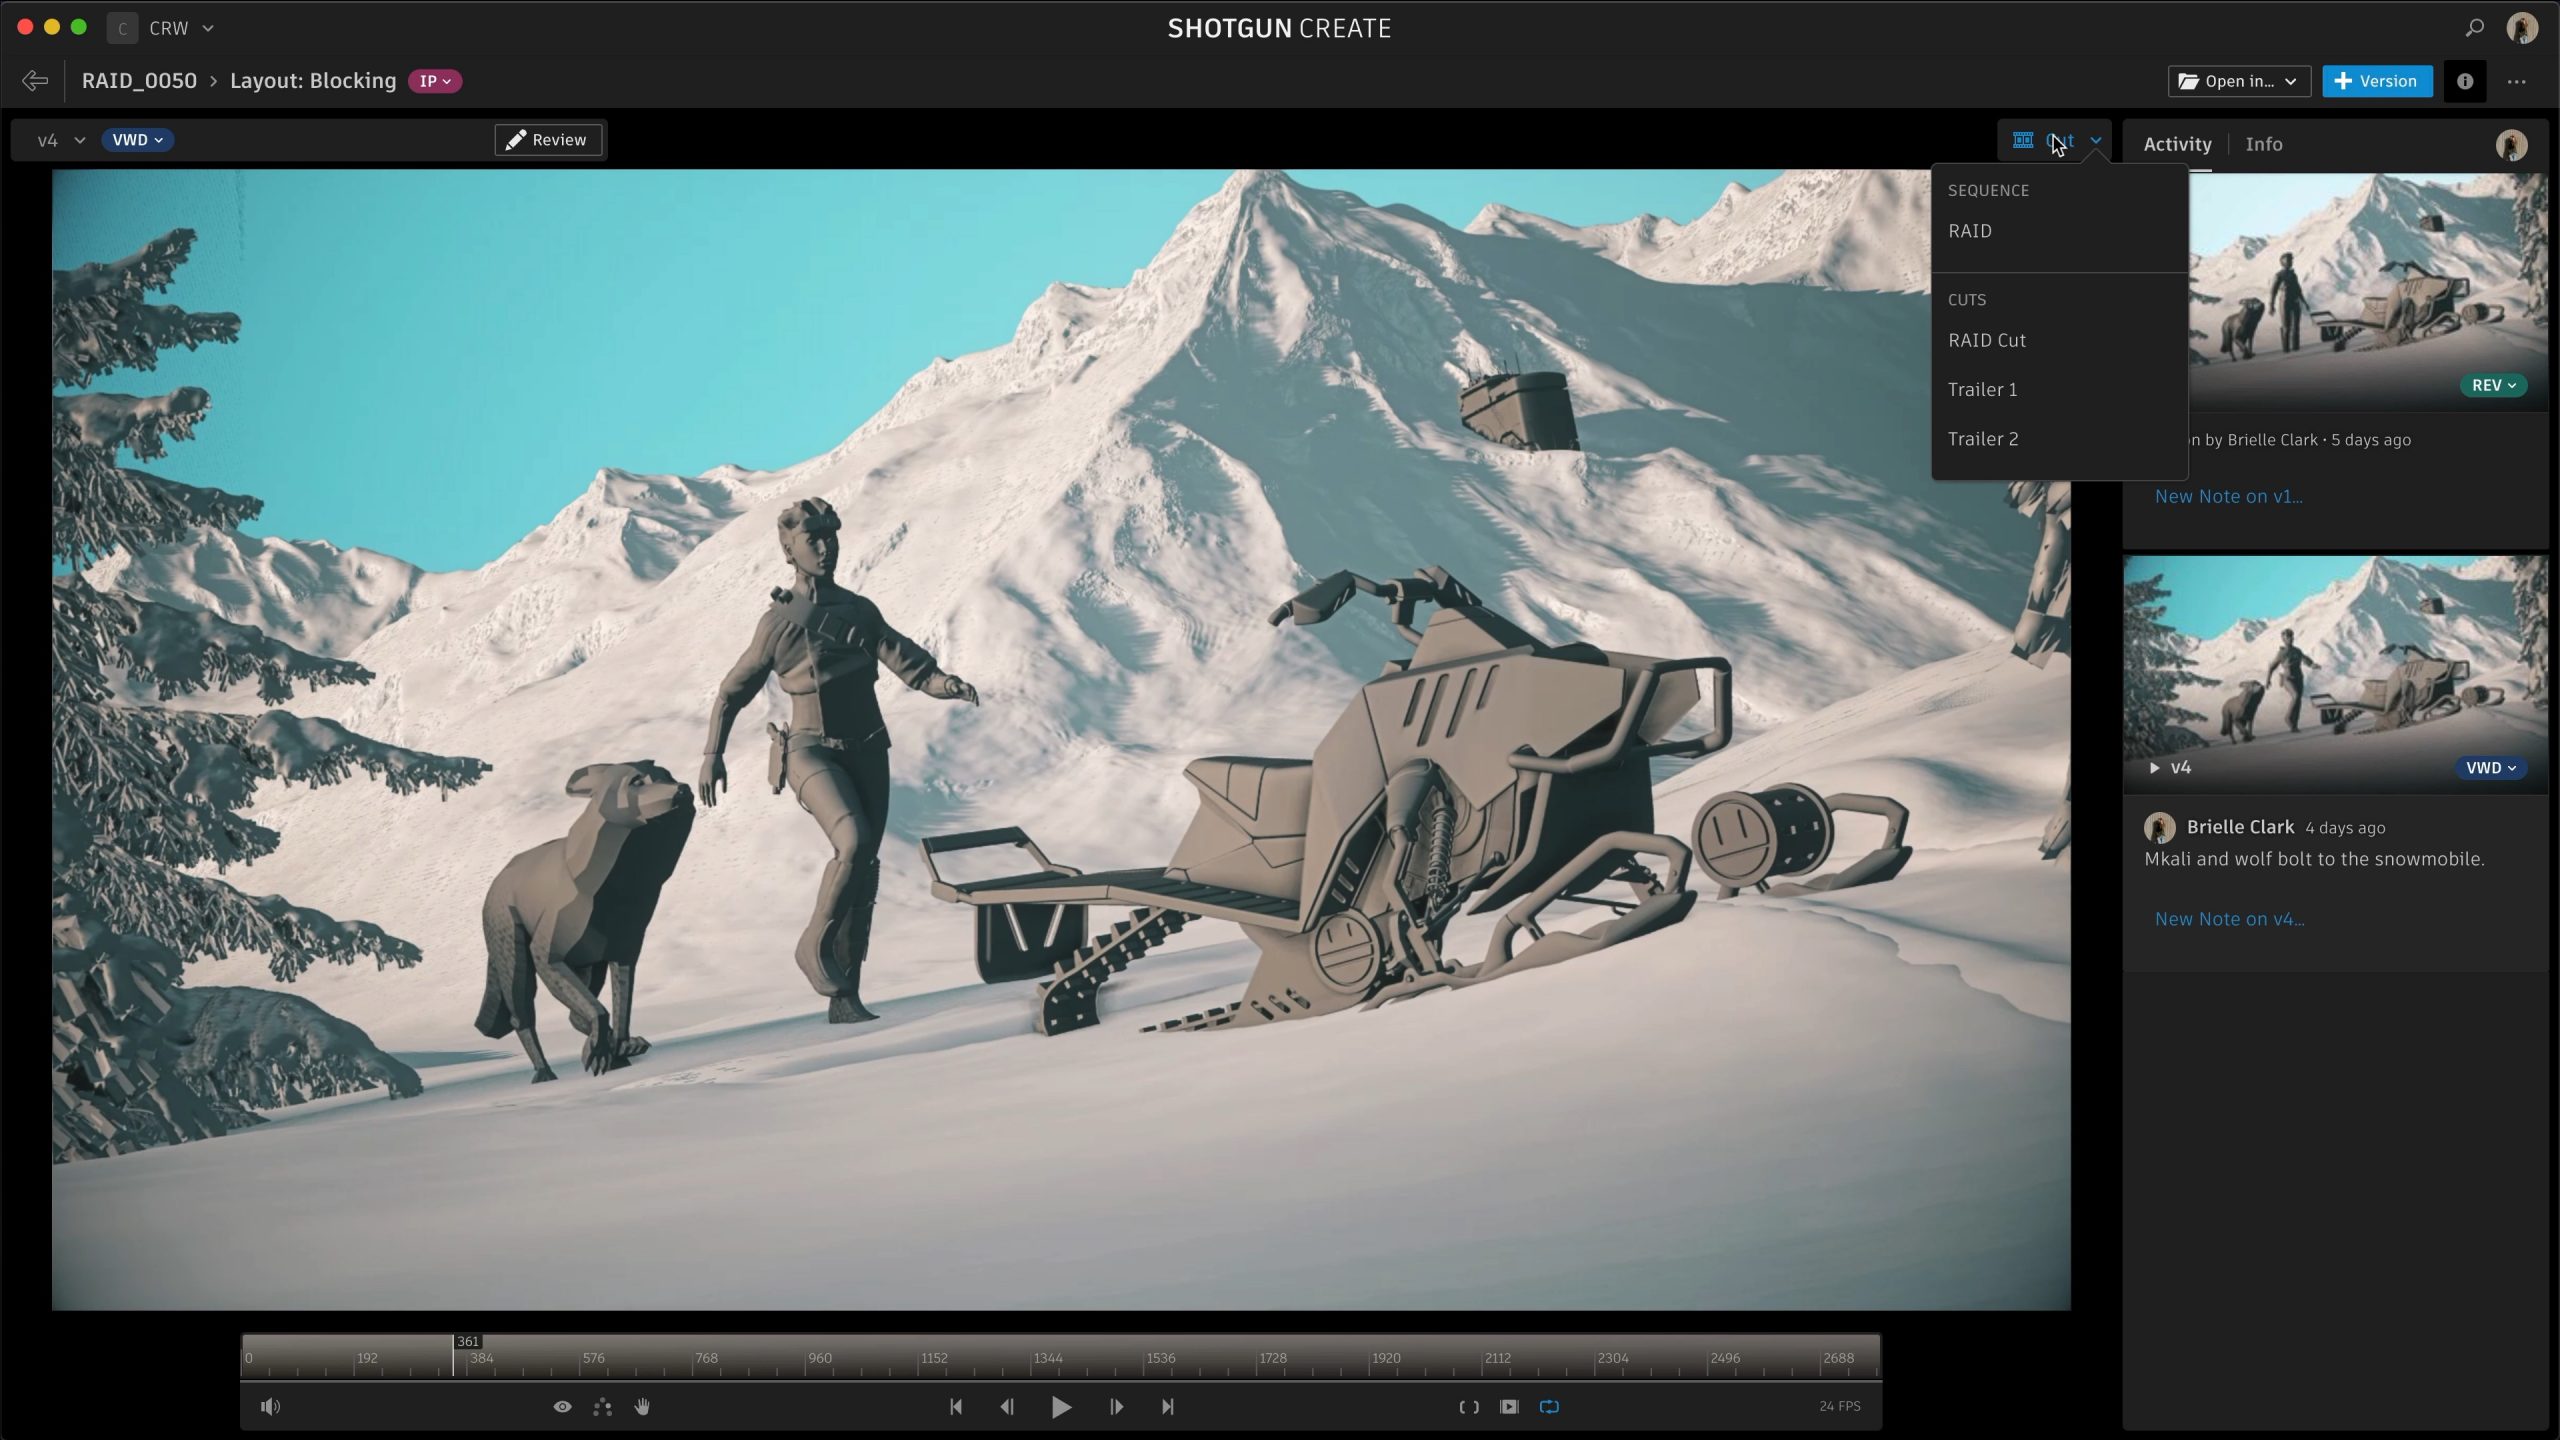The width and height of the screenshot is (2560, 1440).
Task: Click the info circle icon
Action: tap(2464, 81)
